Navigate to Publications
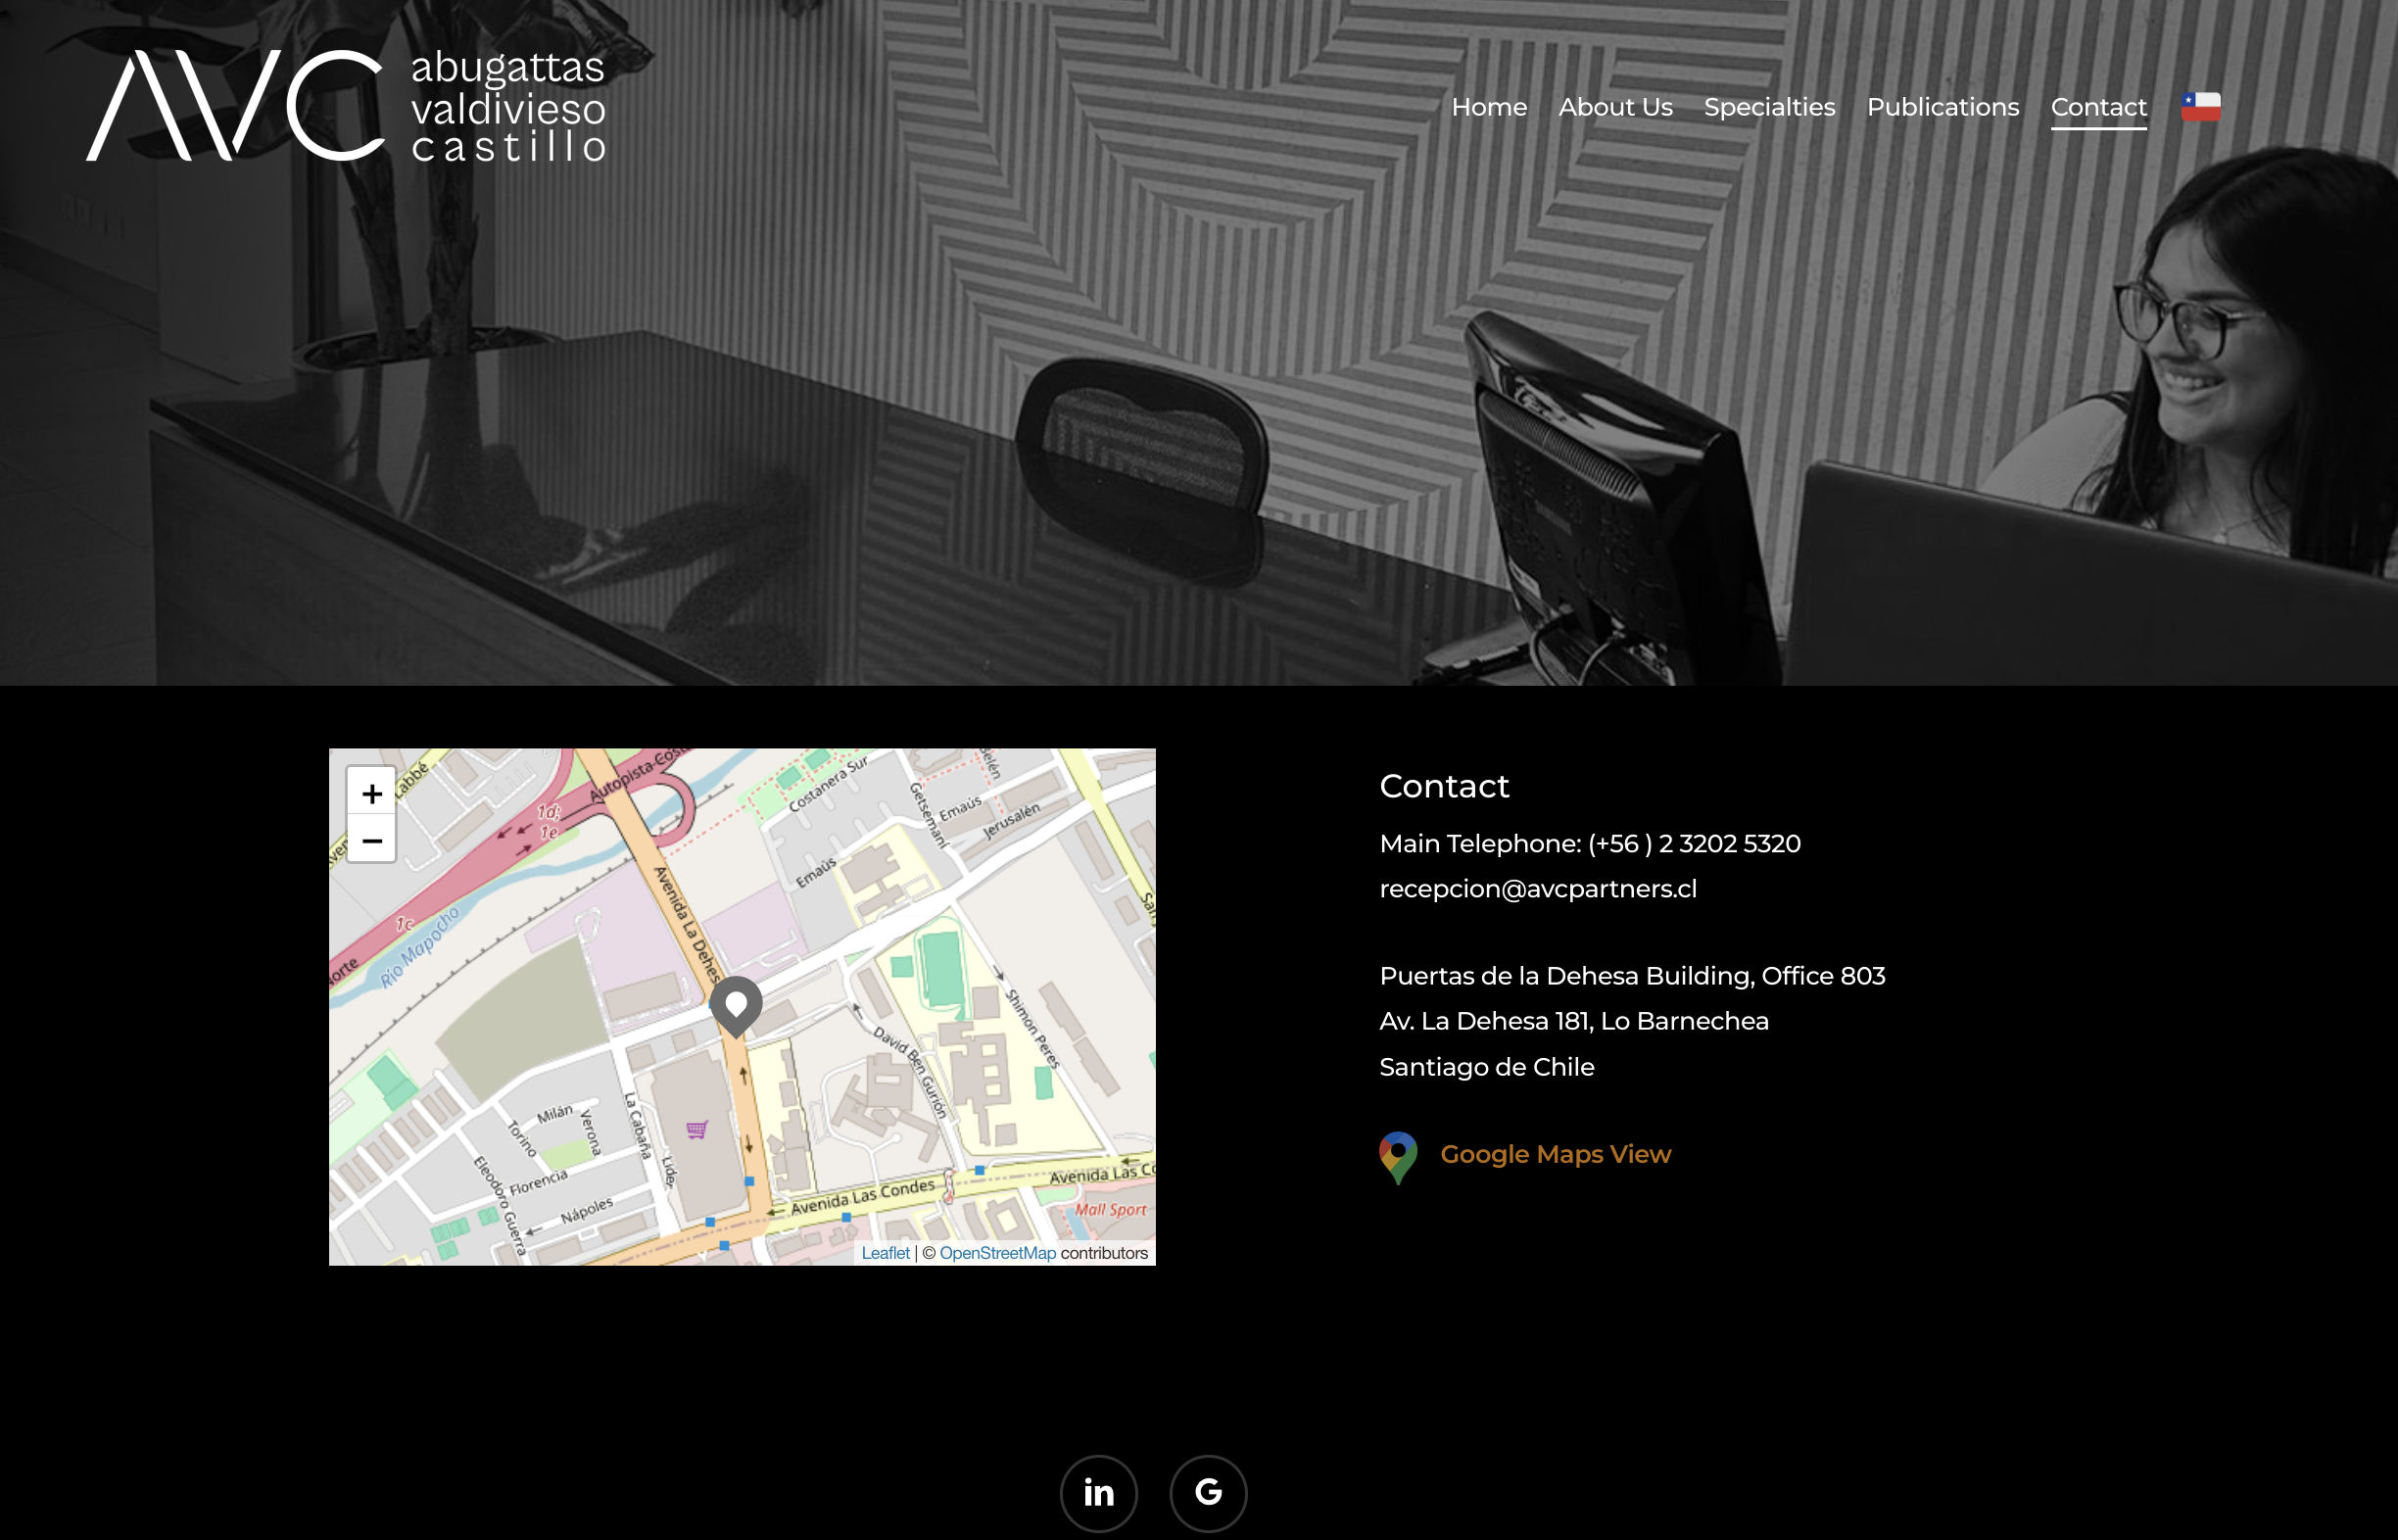The image size is (2398, 1540). click(1943, 107)
